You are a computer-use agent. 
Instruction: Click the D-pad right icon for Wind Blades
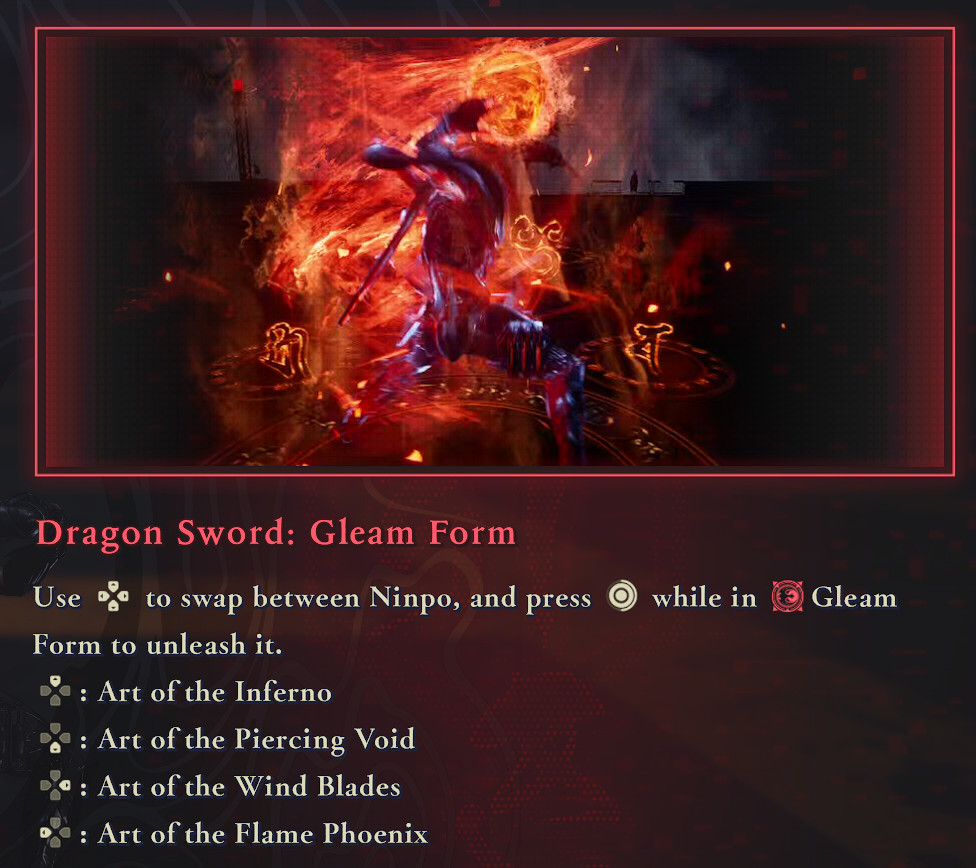click(55, 786)
